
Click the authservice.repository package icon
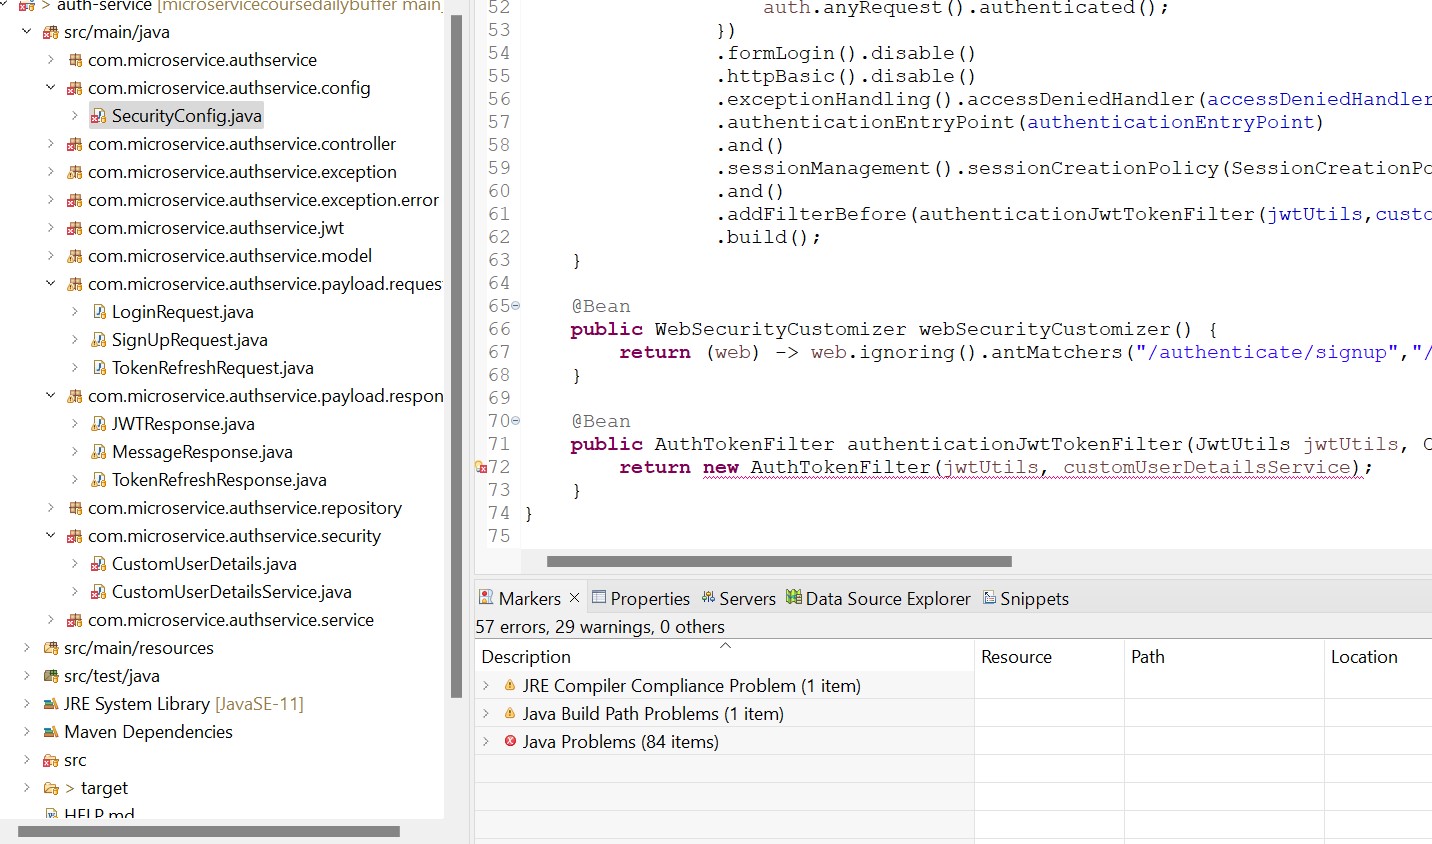tap(75, 508)
